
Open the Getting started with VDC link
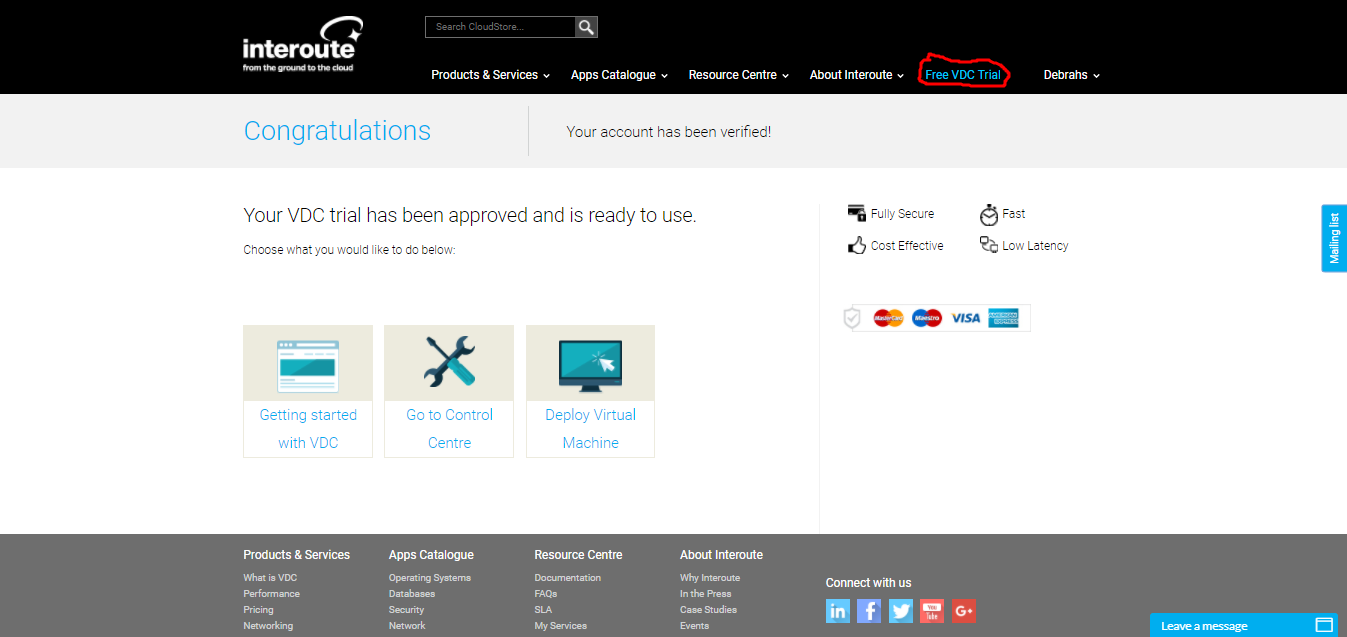[308, 429]
